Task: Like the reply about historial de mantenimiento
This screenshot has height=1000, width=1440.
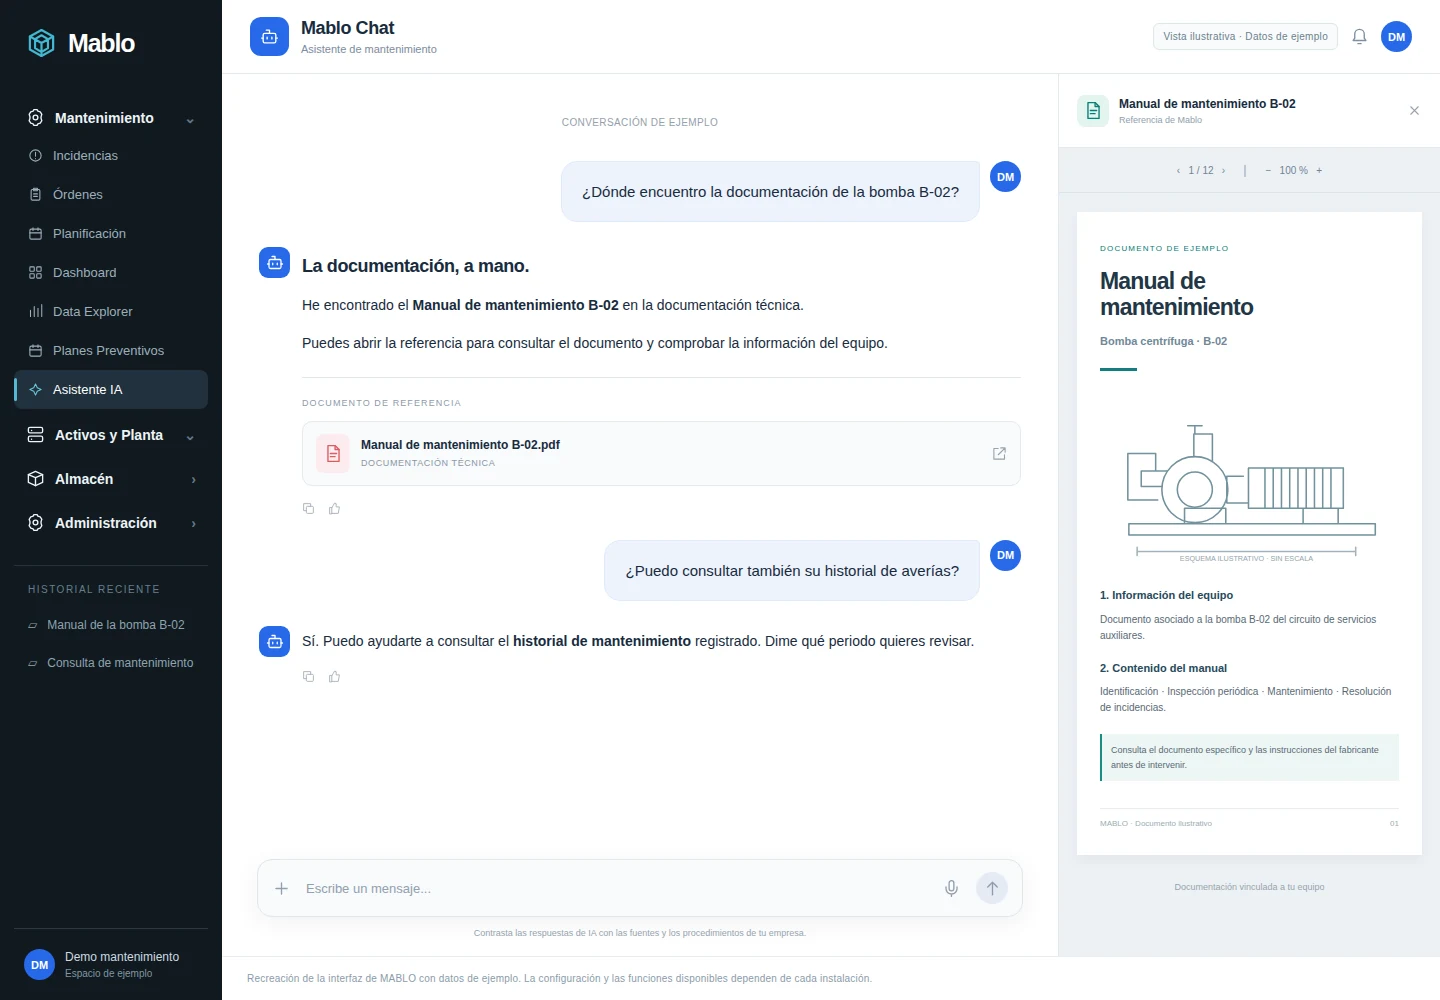Action: [x=334, y=677]
